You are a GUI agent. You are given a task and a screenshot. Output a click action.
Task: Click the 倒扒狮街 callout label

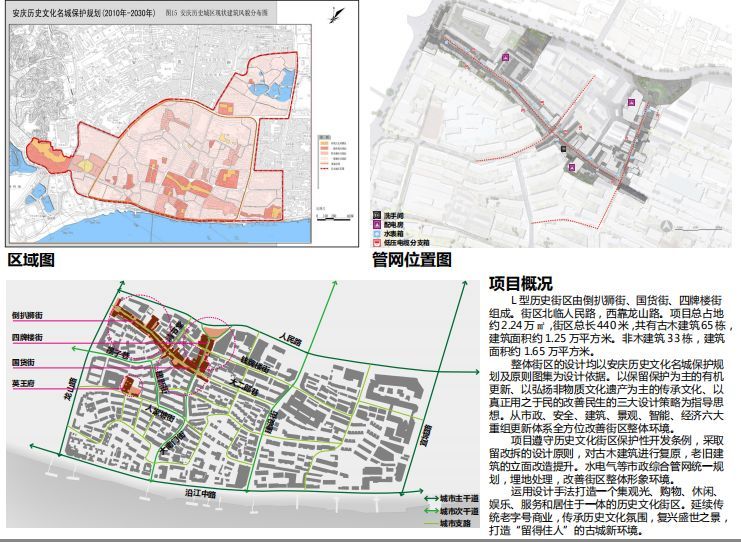(x=28, y=315)
